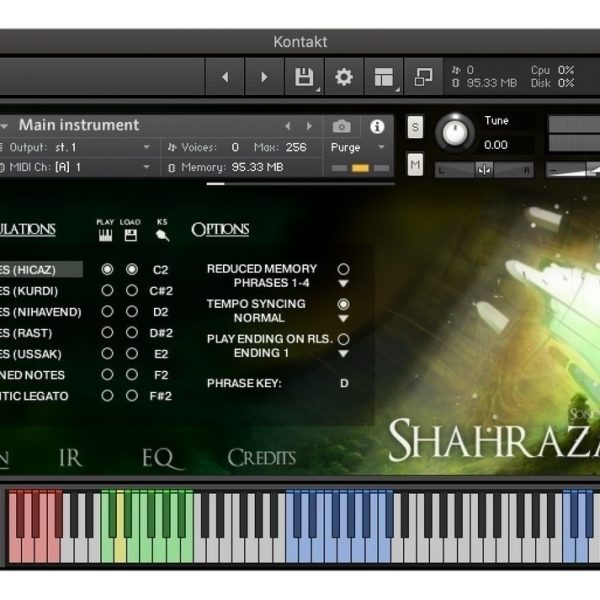Click the PLAY keyboard column icon
The width and height of the screenshot is (600, 600).
[105, 235]
